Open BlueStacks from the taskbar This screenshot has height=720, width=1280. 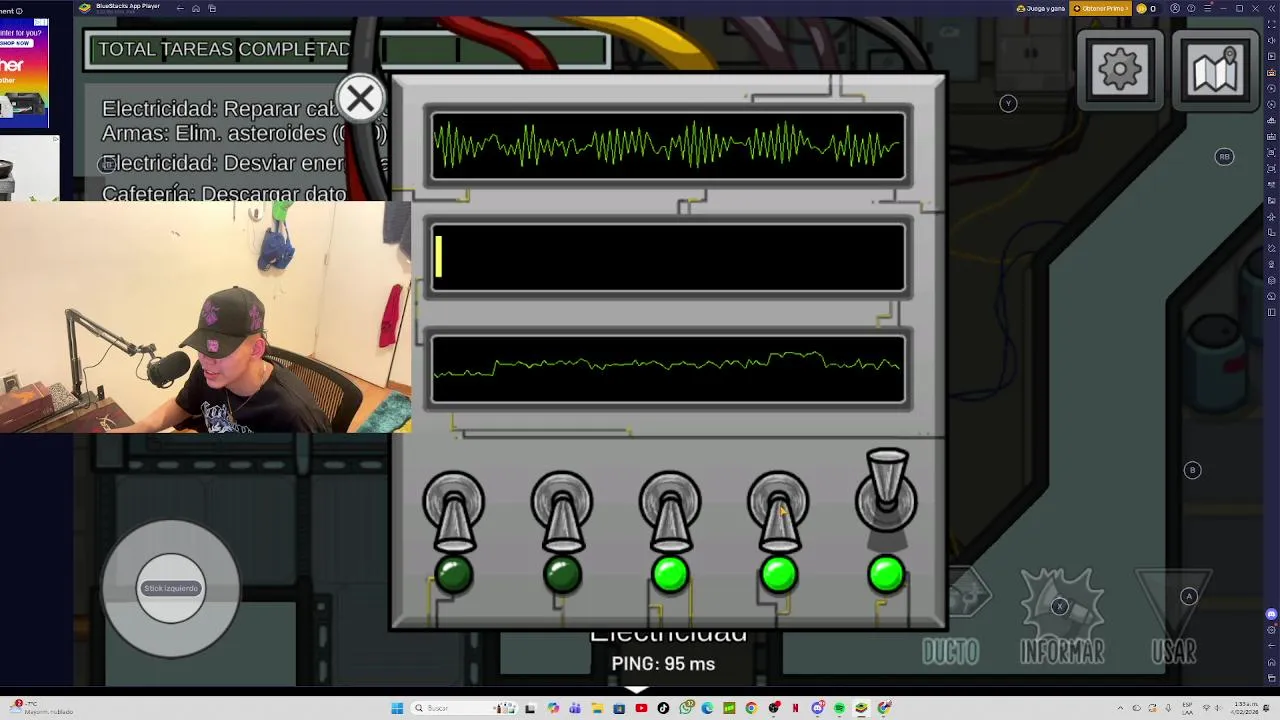tap(861, 708)
